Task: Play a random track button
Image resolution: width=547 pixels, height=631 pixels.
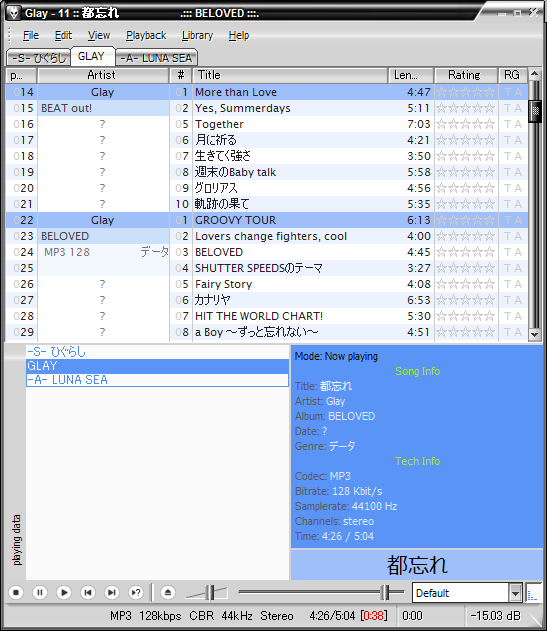Action: (x=136, y=592)
